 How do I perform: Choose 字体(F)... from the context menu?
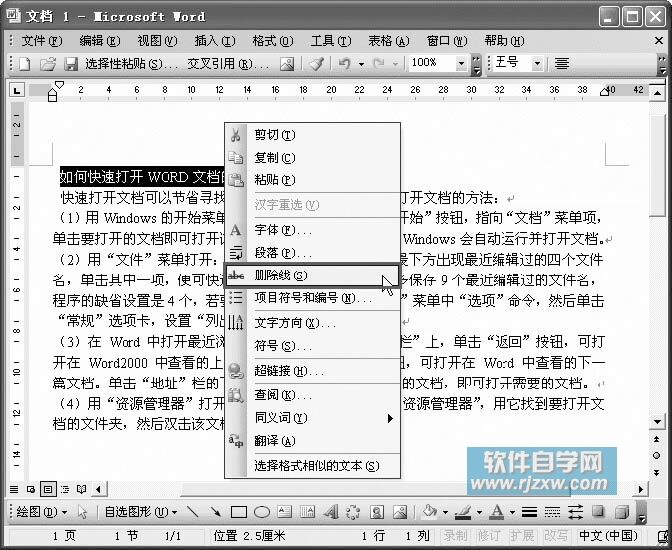pos(313,230)
